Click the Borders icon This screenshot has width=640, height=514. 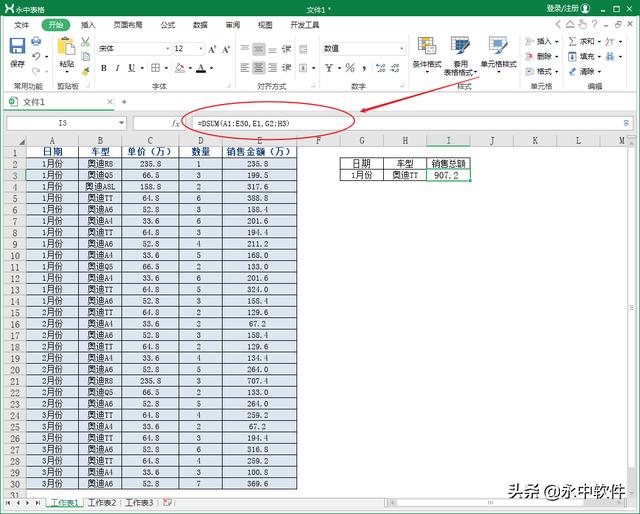[x=156, y=68]
